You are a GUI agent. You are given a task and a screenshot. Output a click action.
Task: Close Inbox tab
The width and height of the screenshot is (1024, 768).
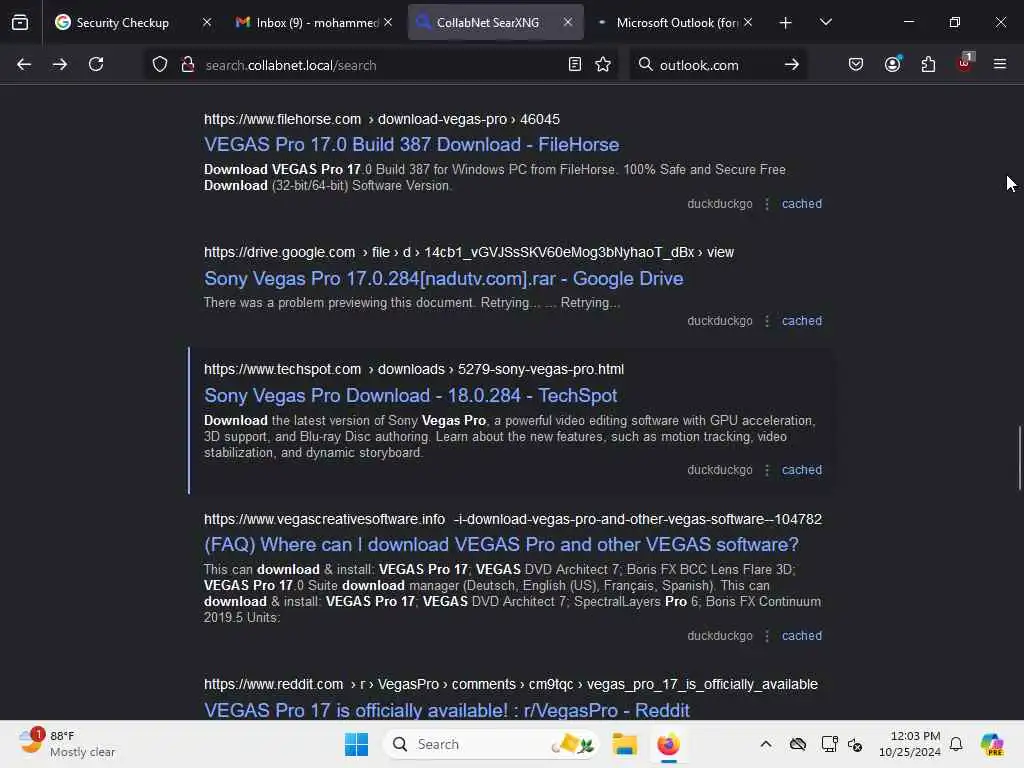click(x=388, y=22)
